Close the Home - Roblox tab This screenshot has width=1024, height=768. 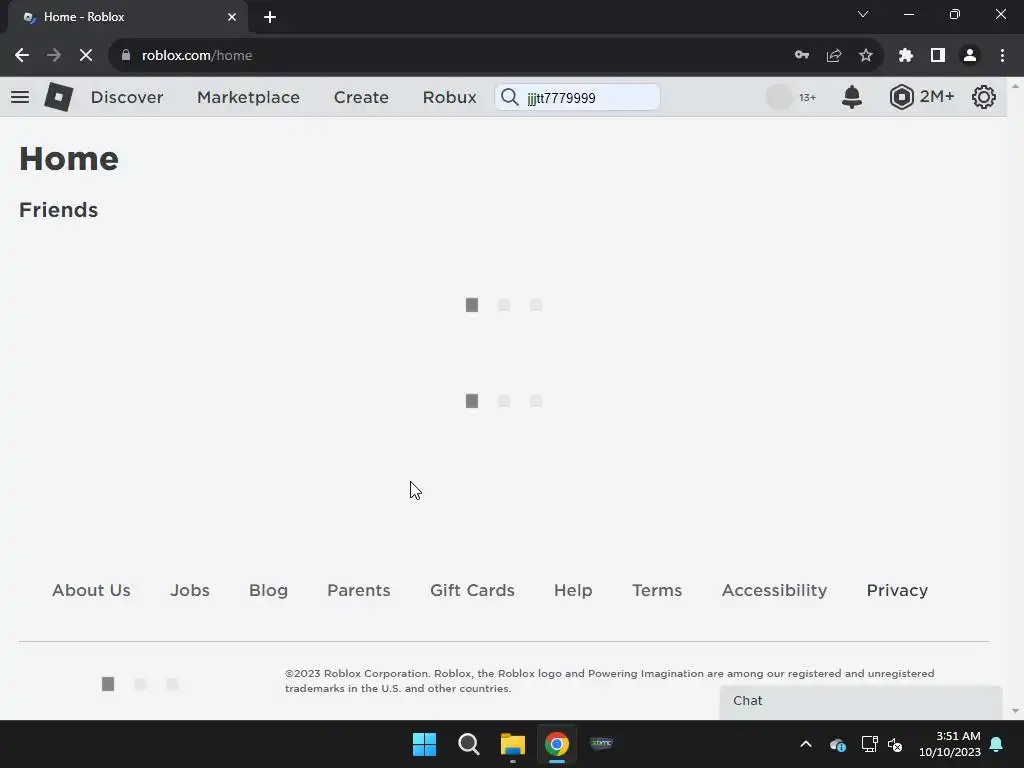(x=232, y=17)
